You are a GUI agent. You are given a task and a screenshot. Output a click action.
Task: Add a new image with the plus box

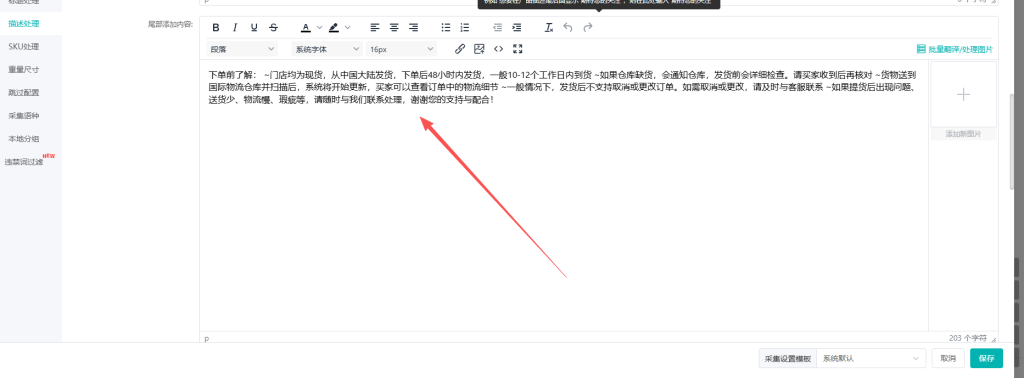tap(963, 95)
